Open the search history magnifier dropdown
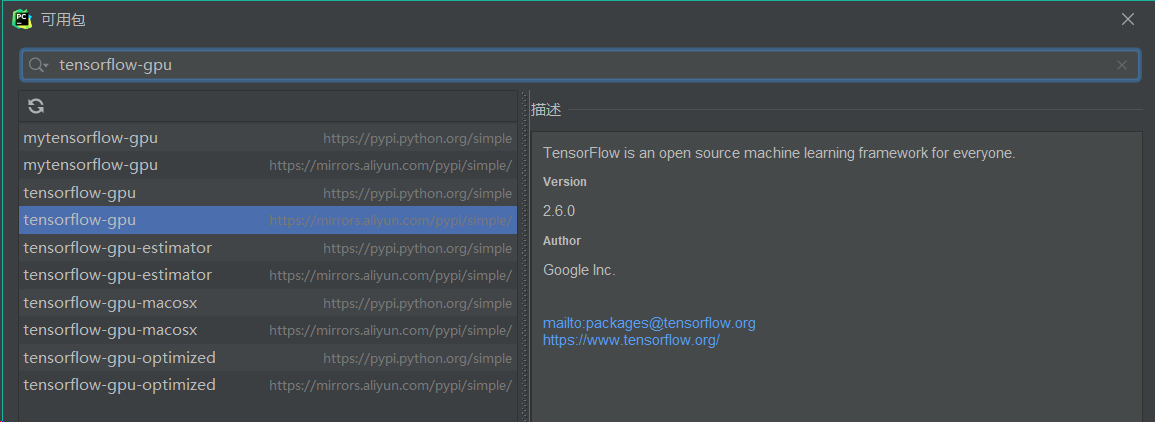This screenshot has width=1155, height=422. click(x=38, y=65)
